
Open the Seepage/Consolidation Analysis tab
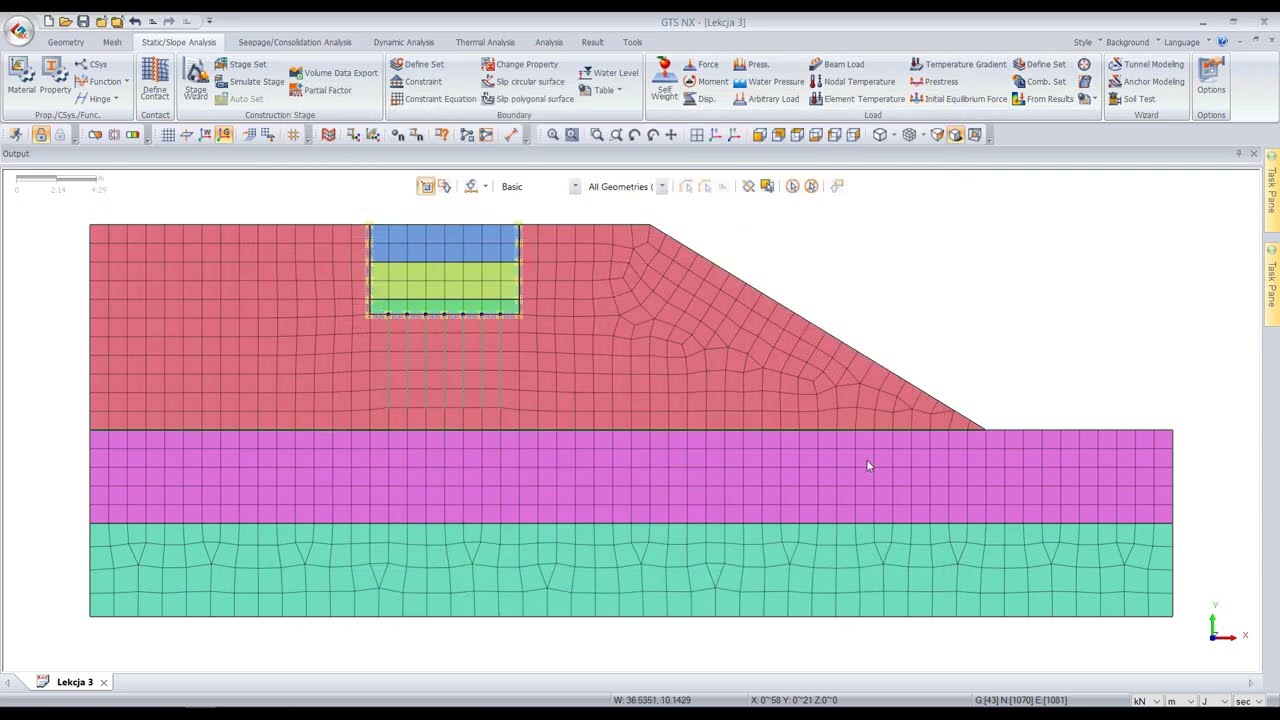pos(295,43)
